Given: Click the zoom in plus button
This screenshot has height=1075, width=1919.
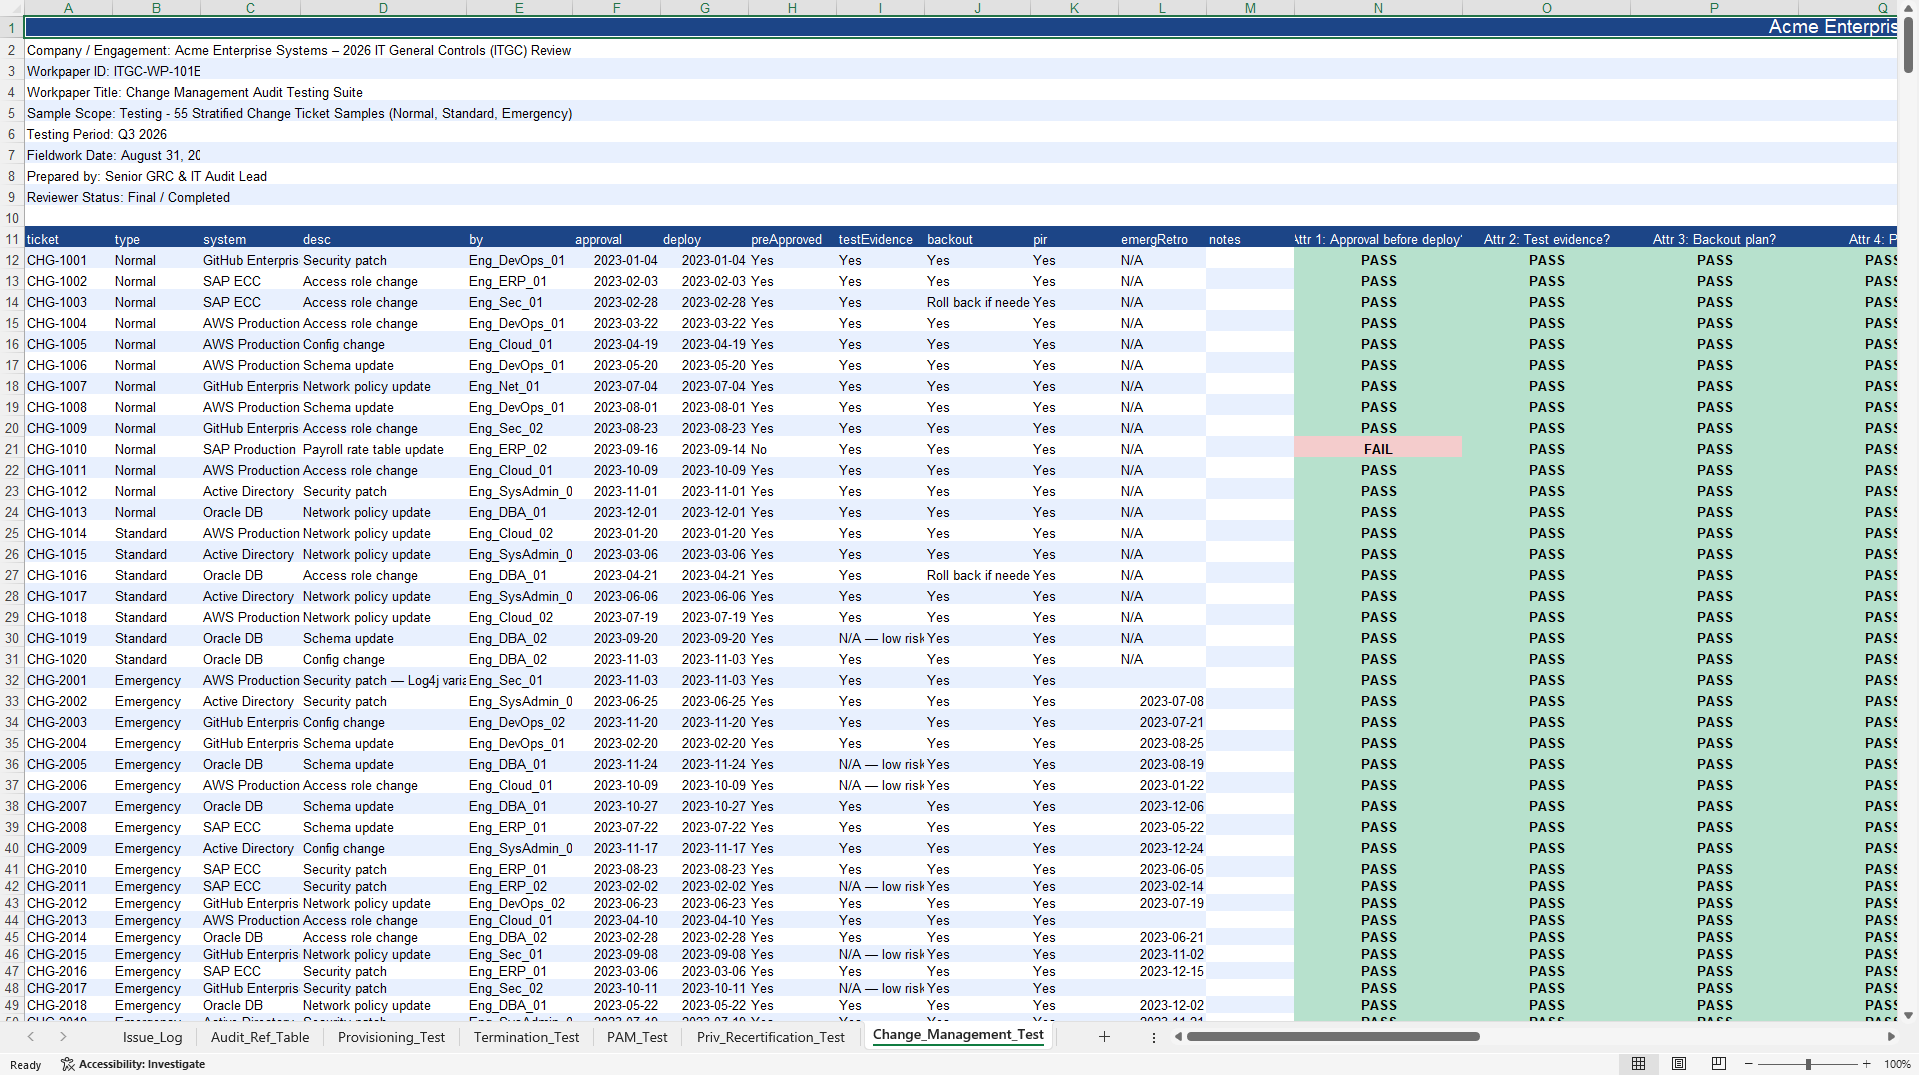Looking at the screenshot, I should coord(1866,1064).
